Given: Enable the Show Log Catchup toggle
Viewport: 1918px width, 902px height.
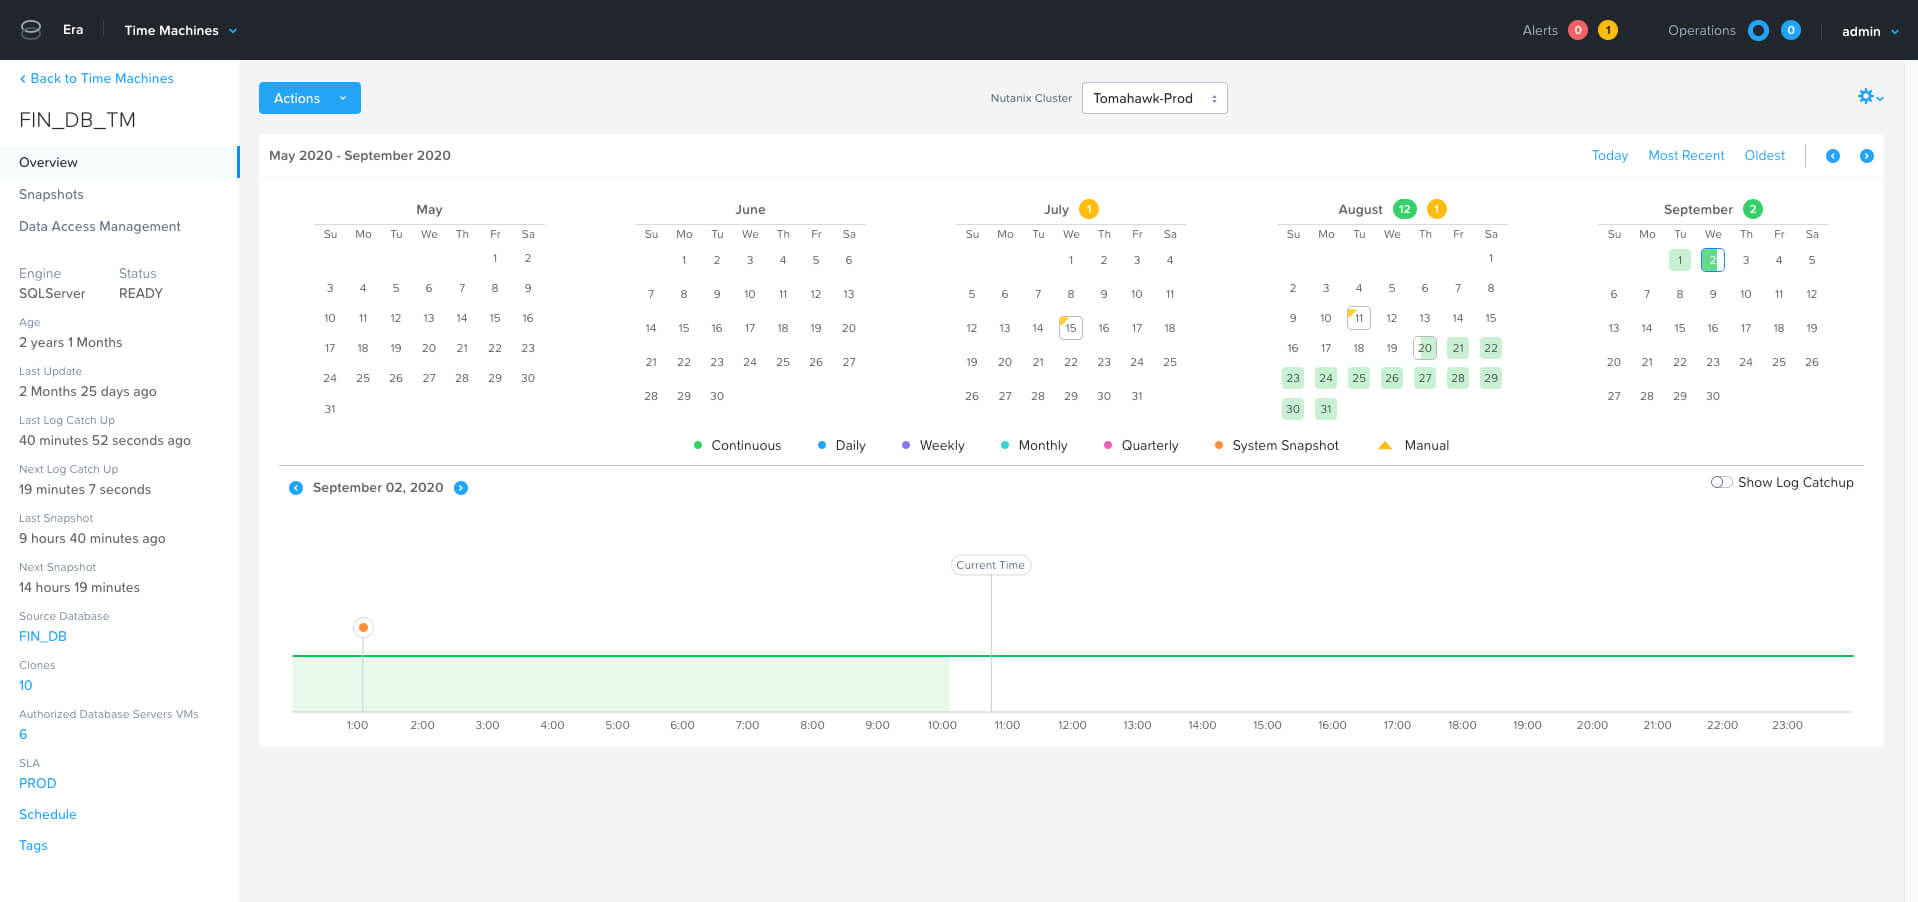Looking at the screenshot, I should [x=1721, y=482].
